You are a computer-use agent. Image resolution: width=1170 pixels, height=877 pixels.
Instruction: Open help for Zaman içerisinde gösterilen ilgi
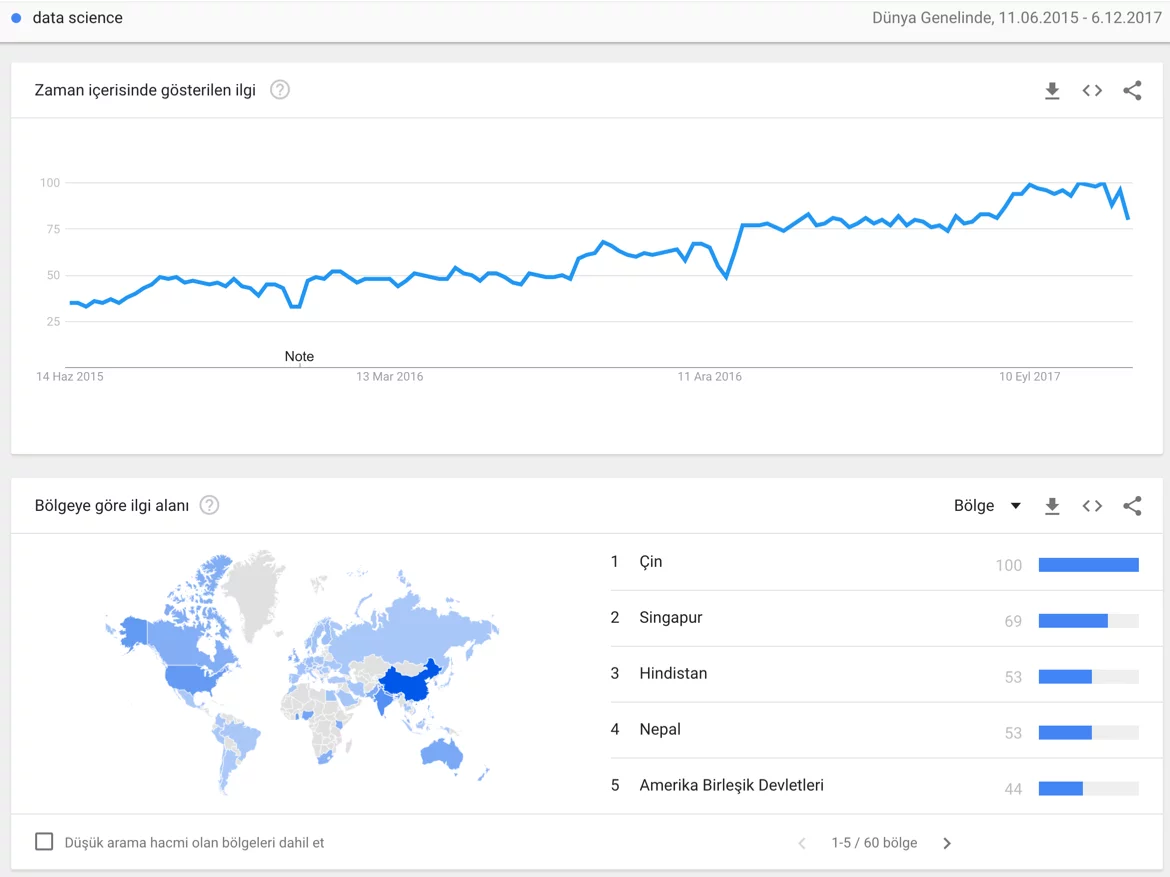280,90
